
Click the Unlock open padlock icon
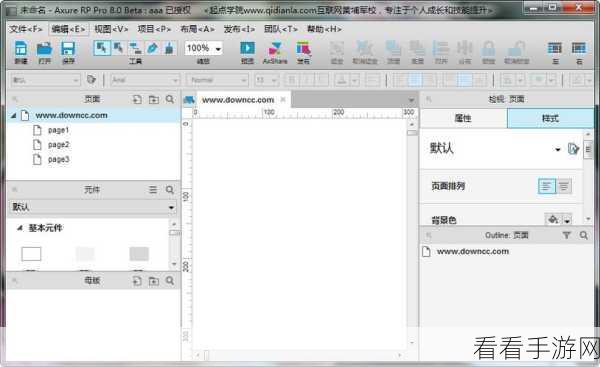516,49
